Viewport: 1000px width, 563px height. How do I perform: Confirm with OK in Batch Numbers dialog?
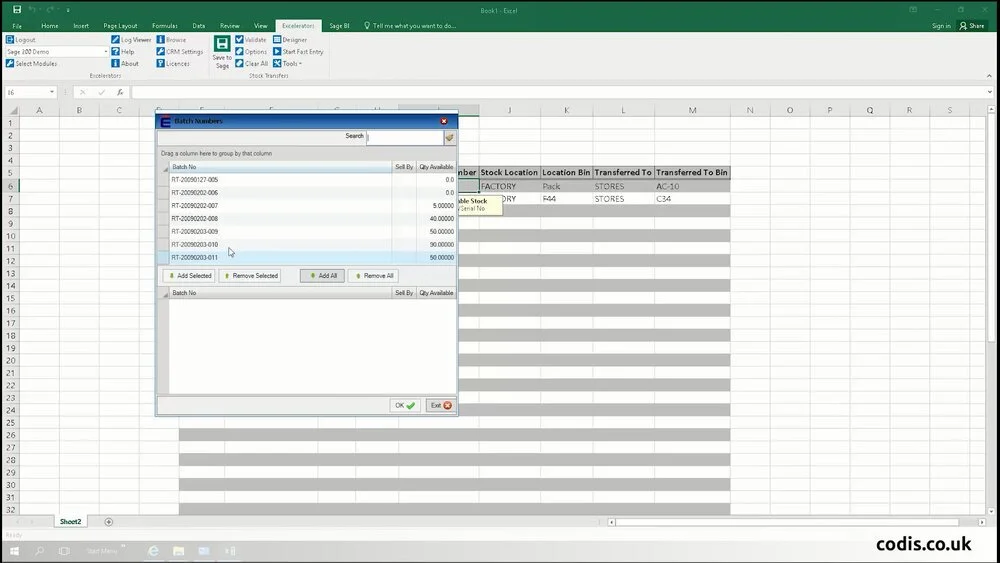(x=405, y=406)
